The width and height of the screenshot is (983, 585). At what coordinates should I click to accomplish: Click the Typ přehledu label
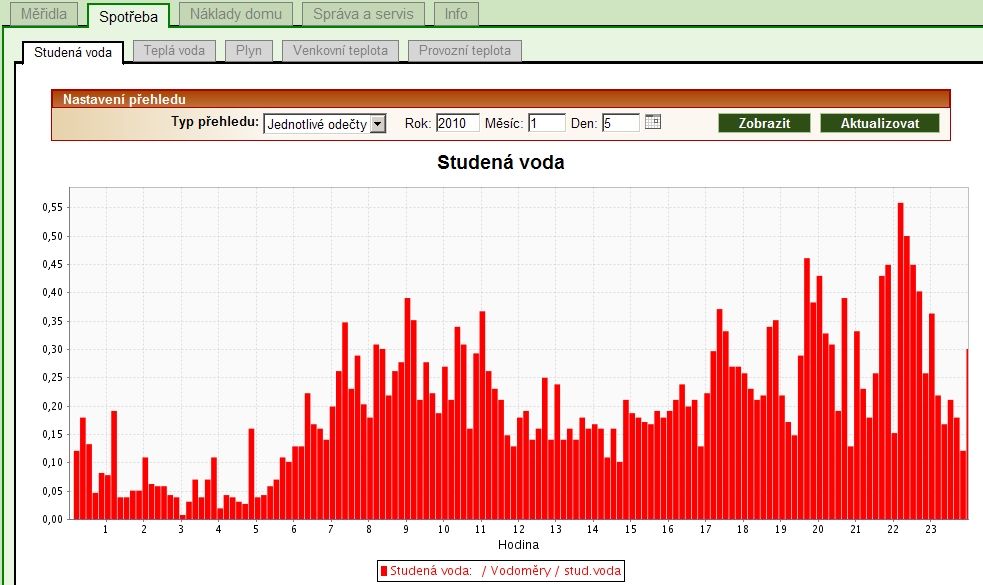click(x=214, y=122)
